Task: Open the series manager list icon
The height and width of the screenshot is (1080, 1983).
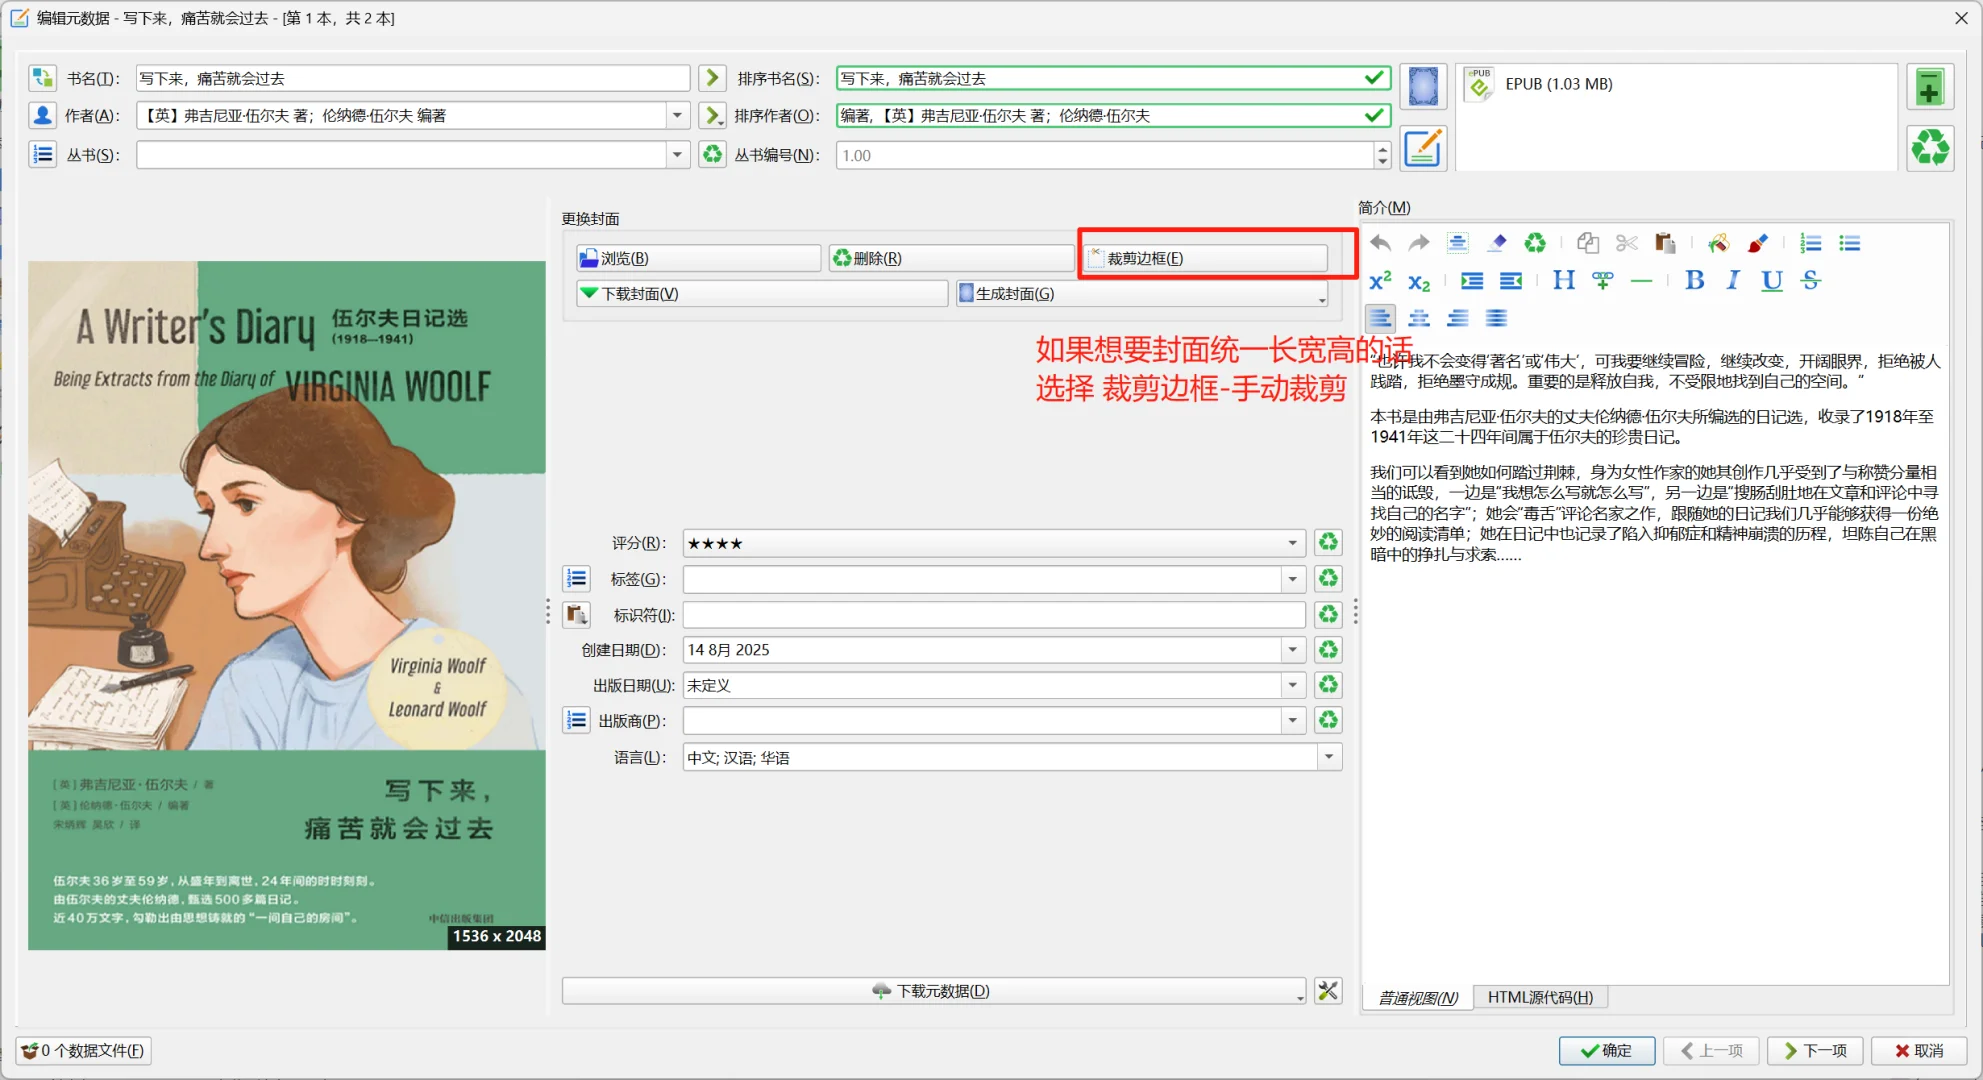Action: pos(42,155)
